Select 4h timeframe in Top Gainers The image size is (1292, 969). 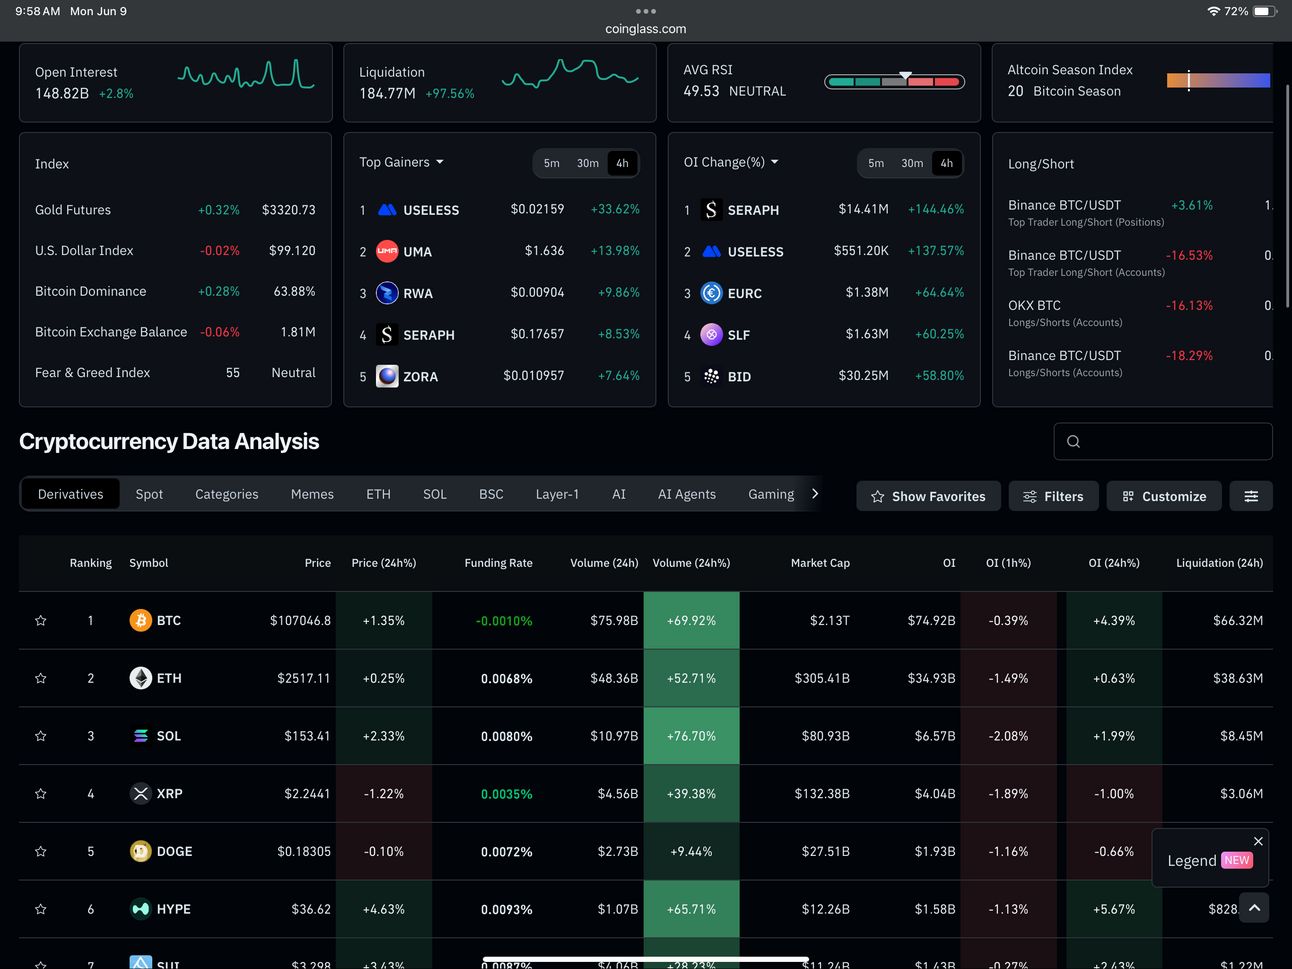click(x=623, y=163)
